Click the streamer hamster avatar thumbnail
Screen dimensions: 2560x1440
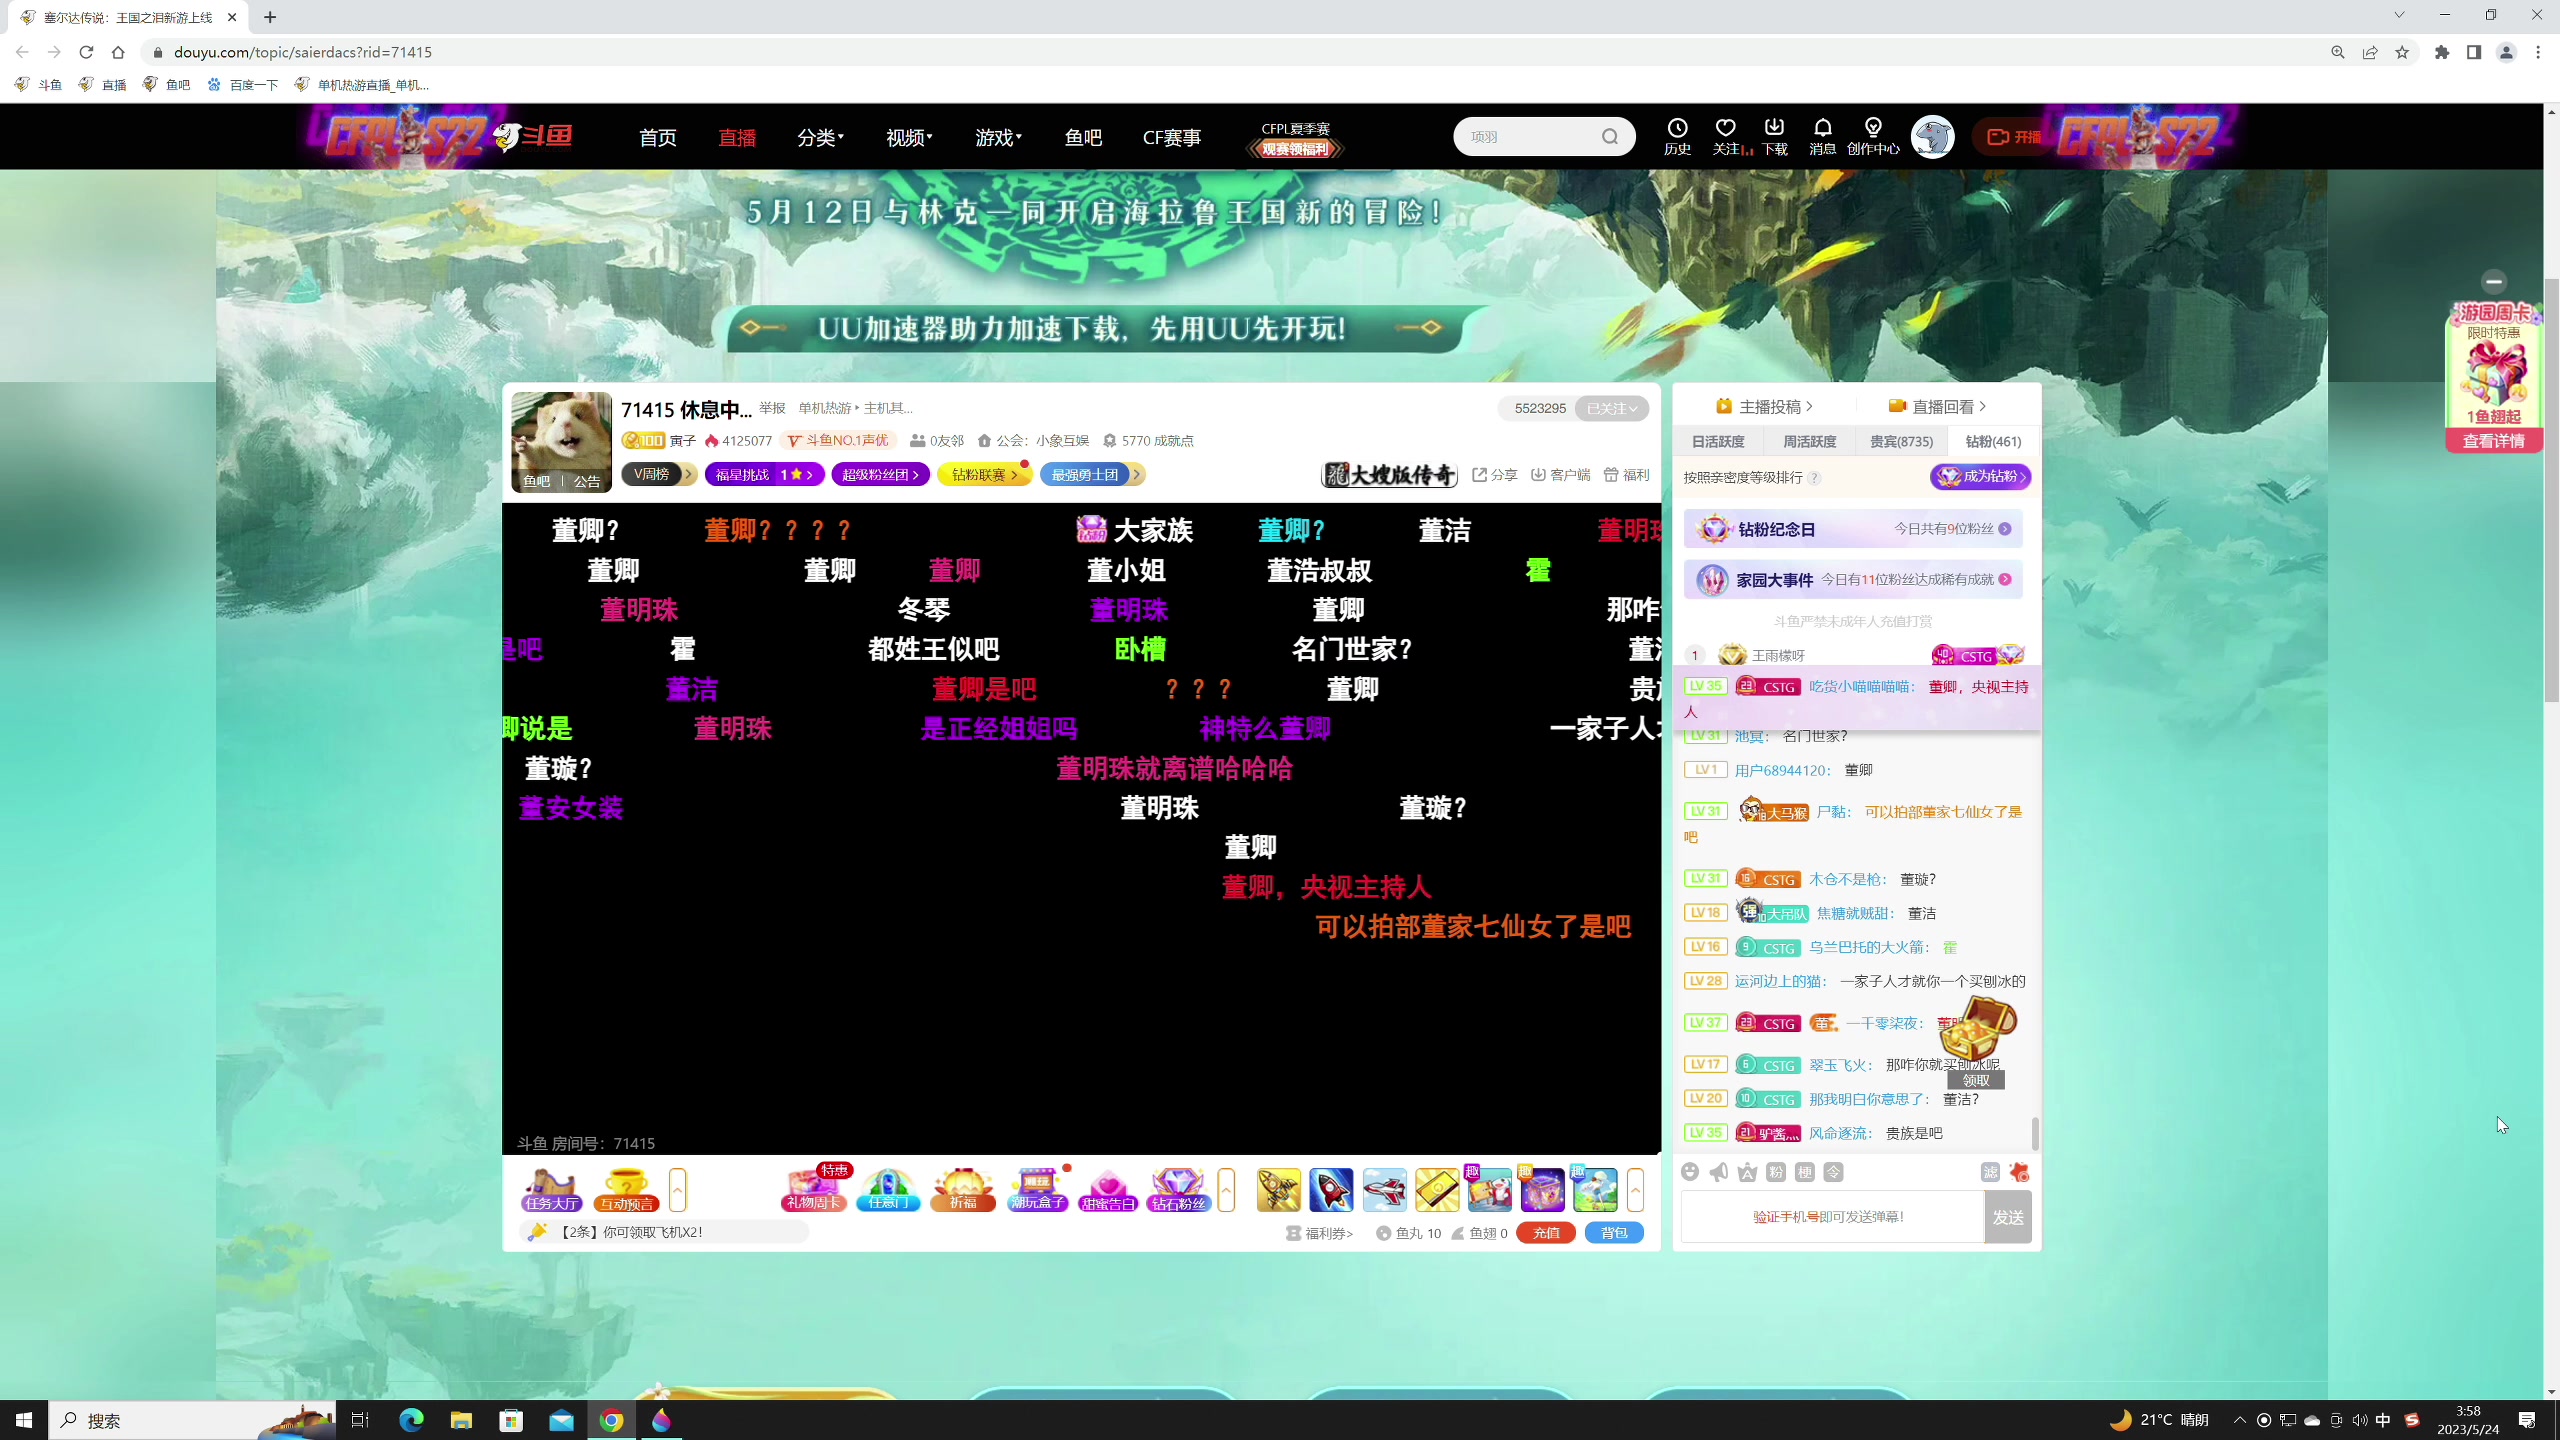[561, 441]
